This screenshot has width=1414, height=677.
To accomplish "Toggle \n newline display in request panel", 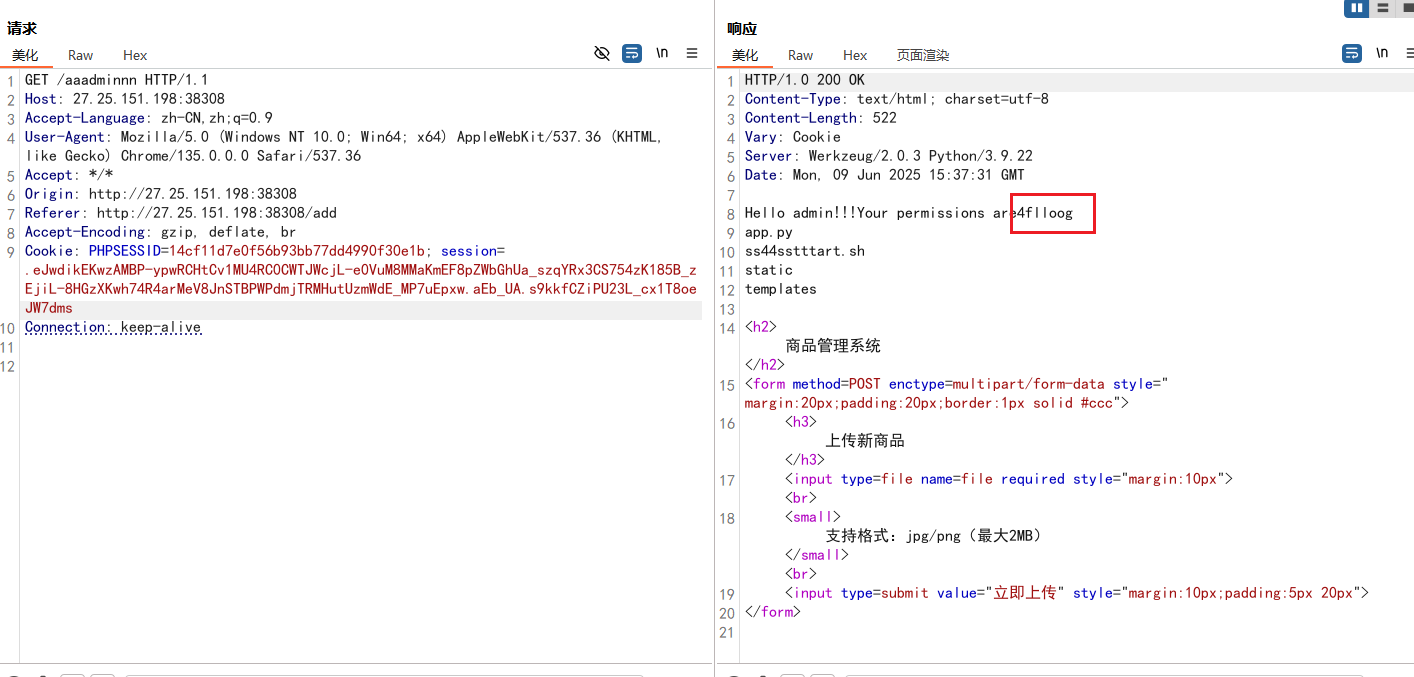I will (x=662, y=54).
